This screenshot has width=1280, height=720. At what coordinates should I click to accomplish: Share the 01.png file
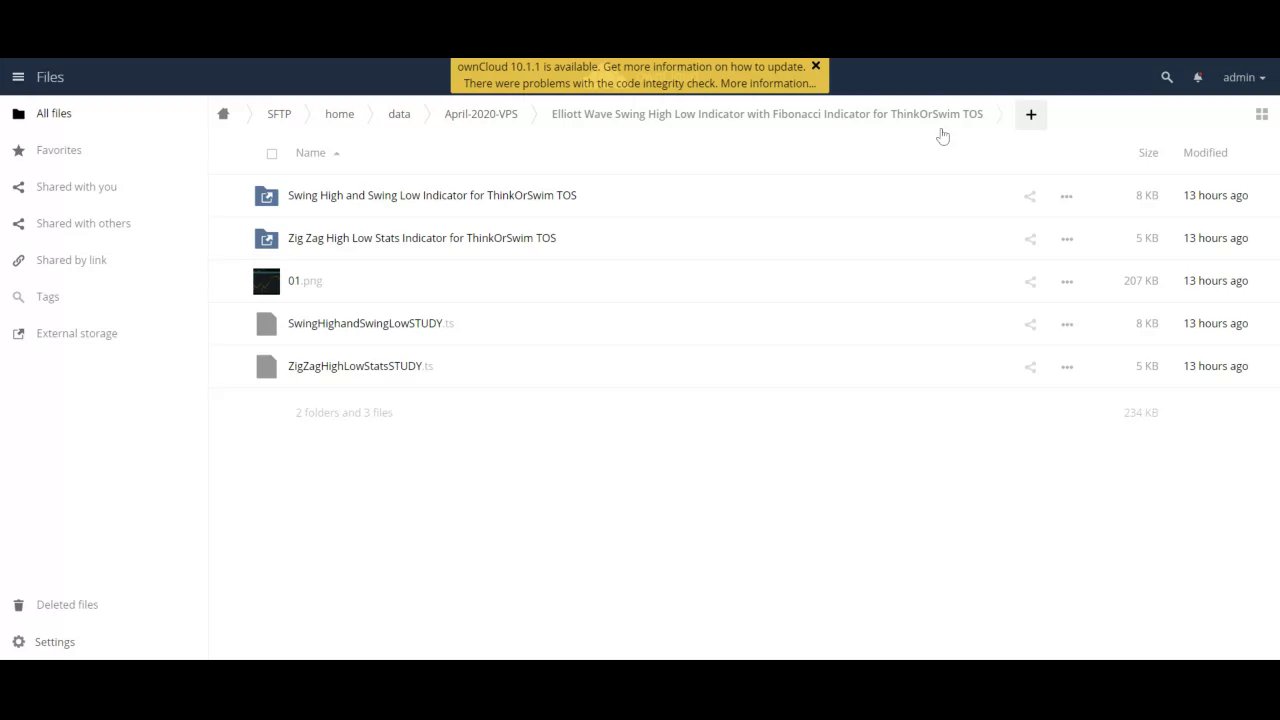1030,282
